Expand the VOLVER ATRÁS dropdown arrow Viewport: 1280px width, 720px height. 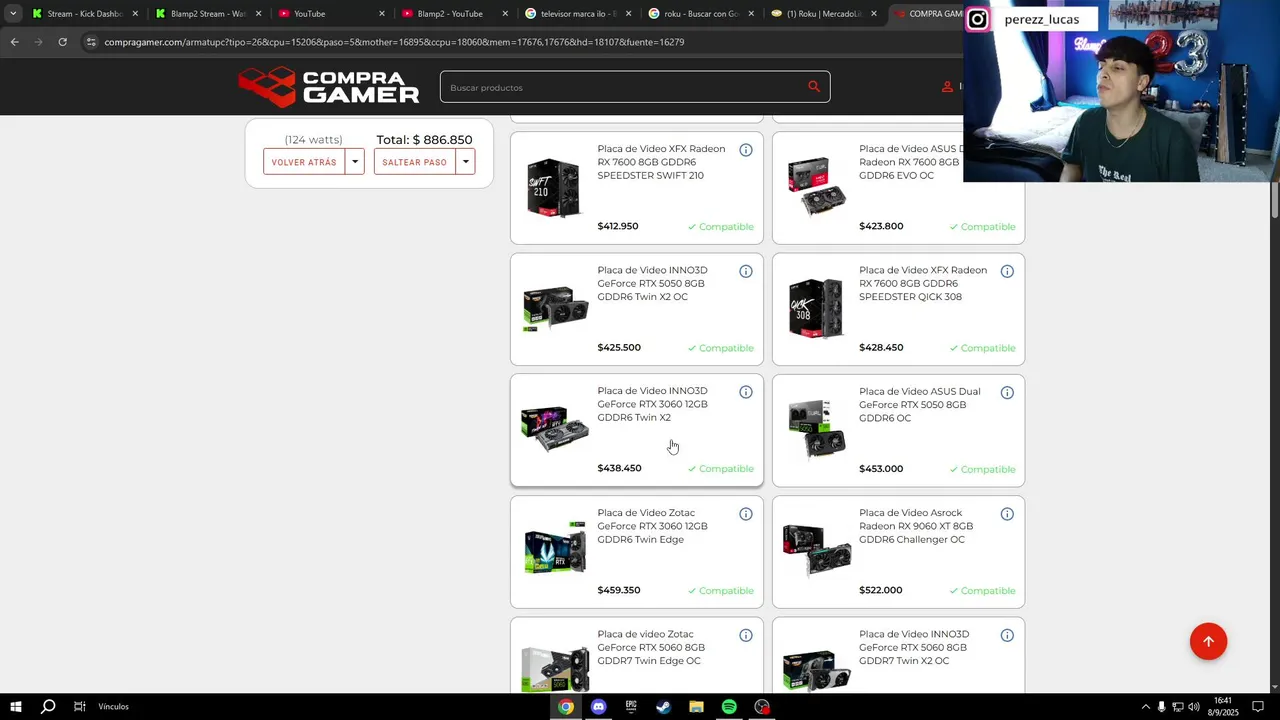click(x=355, y=162)
